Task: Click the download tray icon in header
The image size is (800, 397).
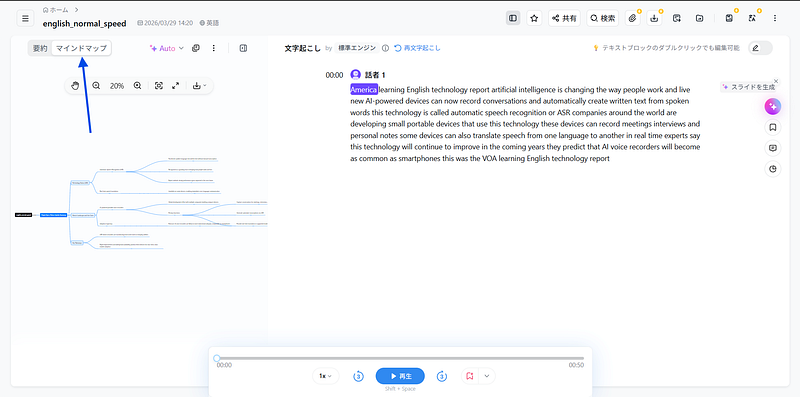Action: (x=654, y=18)
